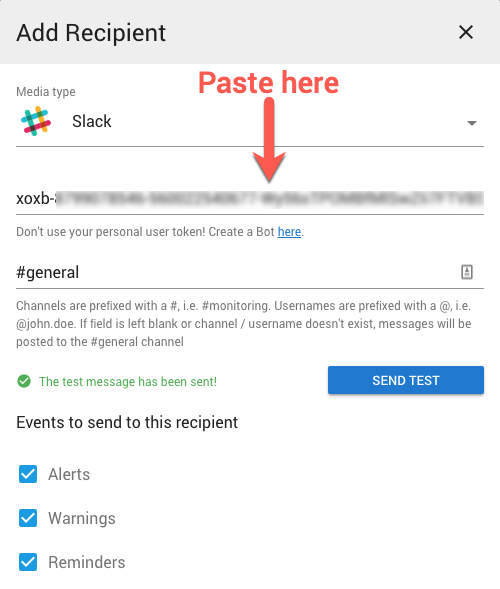
Task: Click the Alerts label text
Action: 69,474
